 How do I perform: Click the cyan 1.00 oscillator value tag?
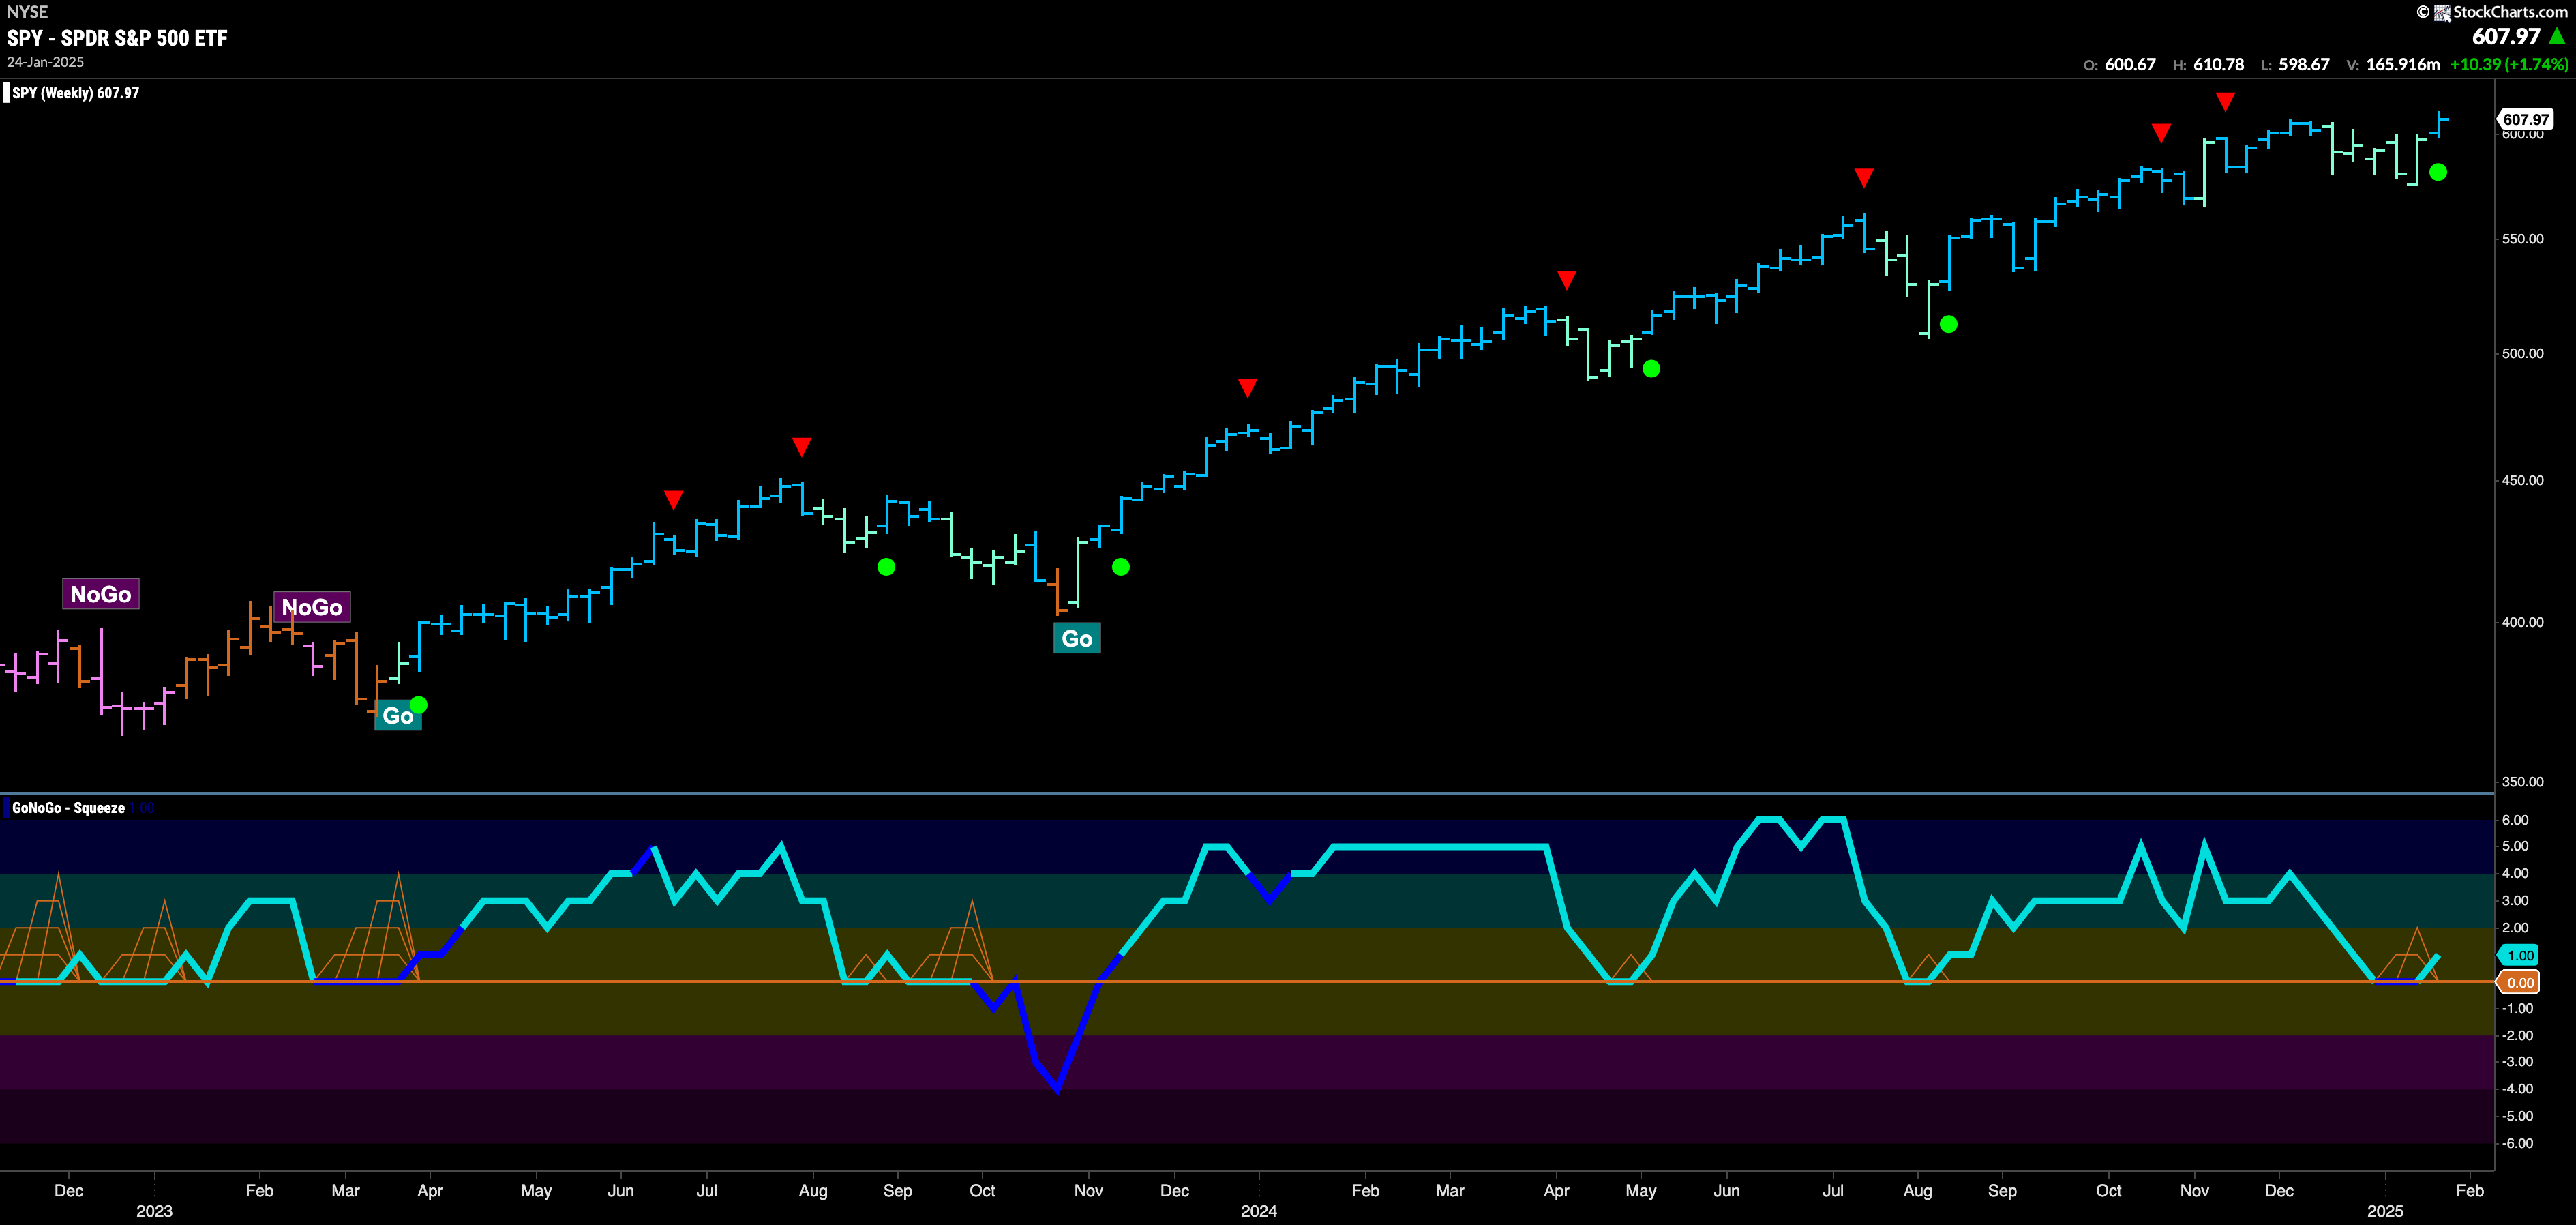tap(2518, 956)
